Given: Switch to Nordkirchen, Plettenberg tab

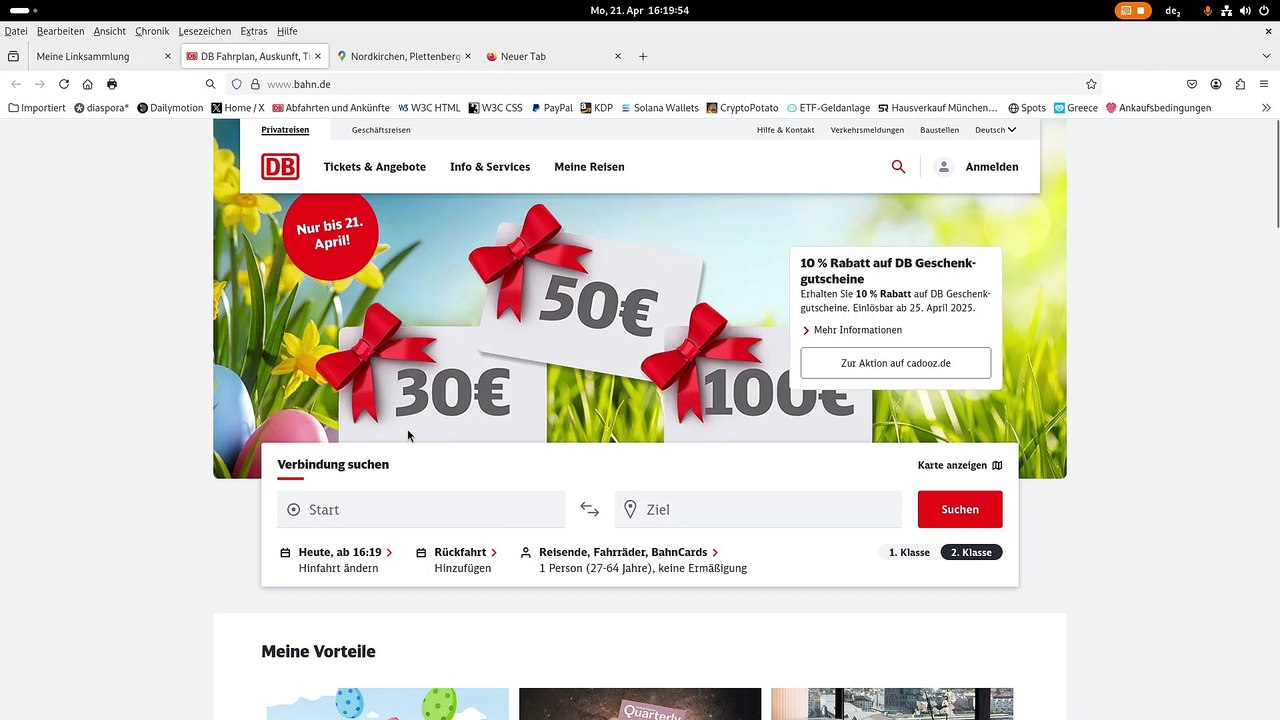Looking at the screenshot, I should (x=405, y=56).
